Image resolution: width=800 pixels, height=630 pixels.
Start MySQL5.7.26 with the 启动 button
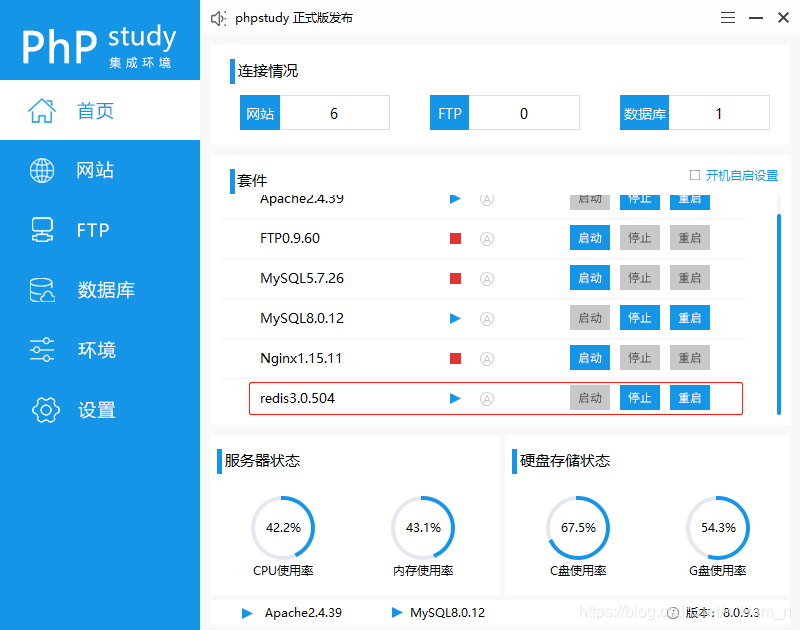click(x=590, y=278)
